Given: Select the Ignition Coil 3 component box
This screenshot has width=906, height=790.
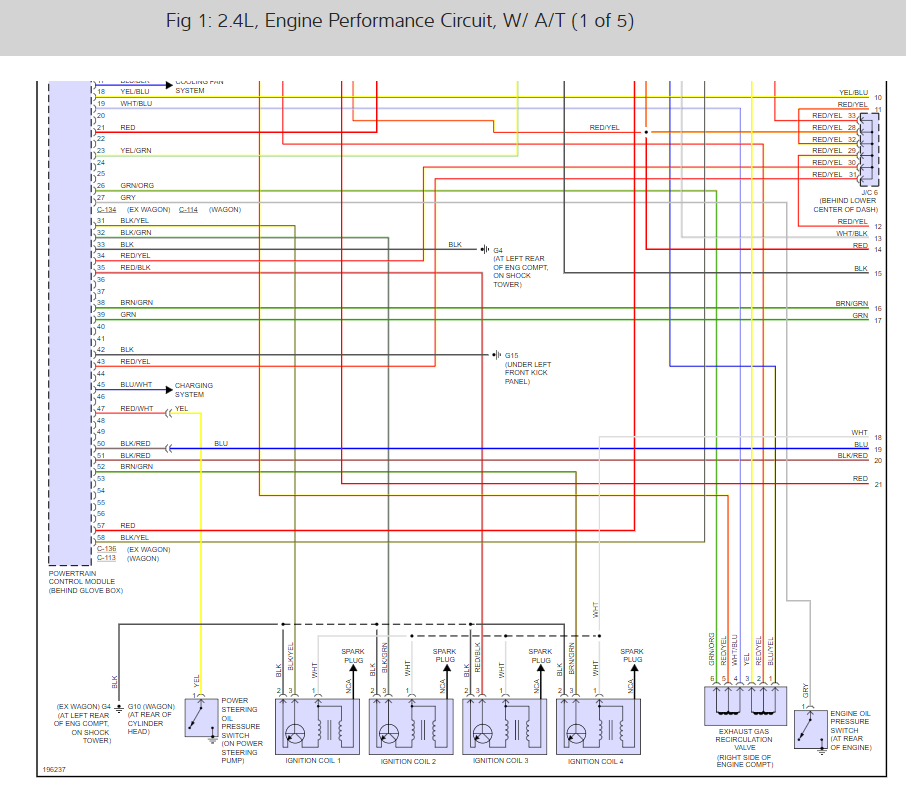Looking at the screenshot, I should click(504, 726).
